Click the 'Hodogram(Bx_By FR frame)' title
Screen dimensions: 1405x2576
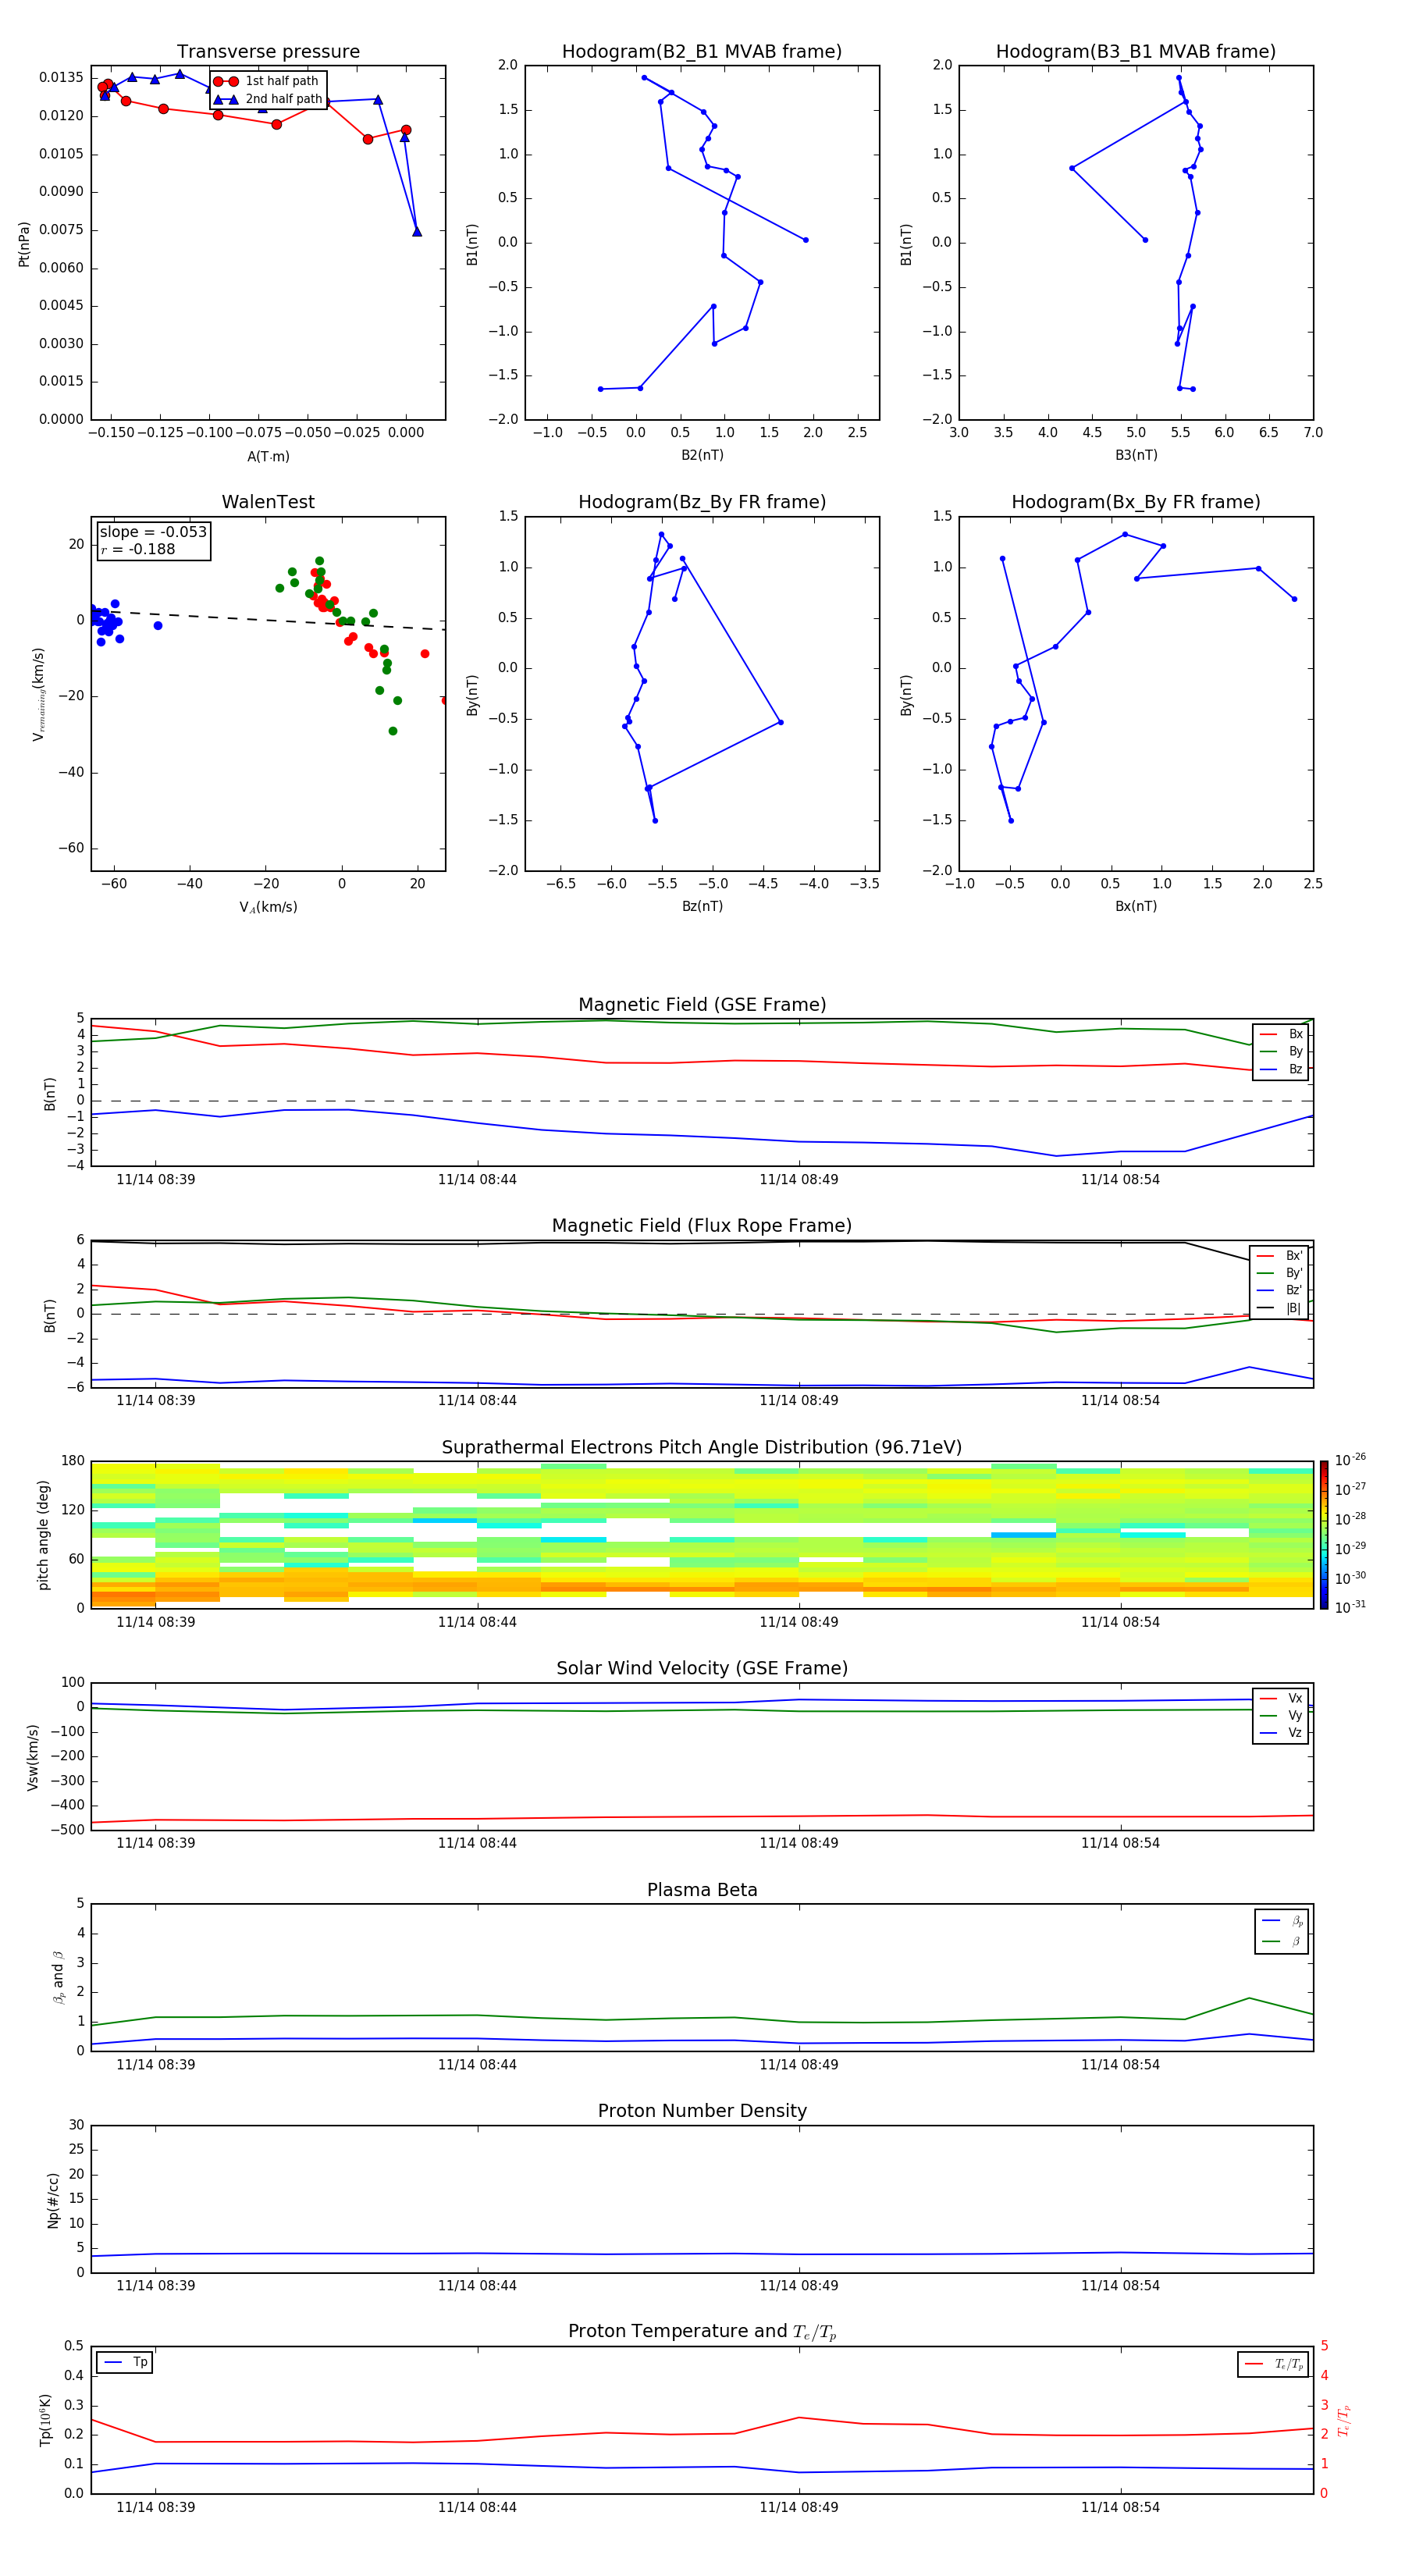click(1136, 502)
